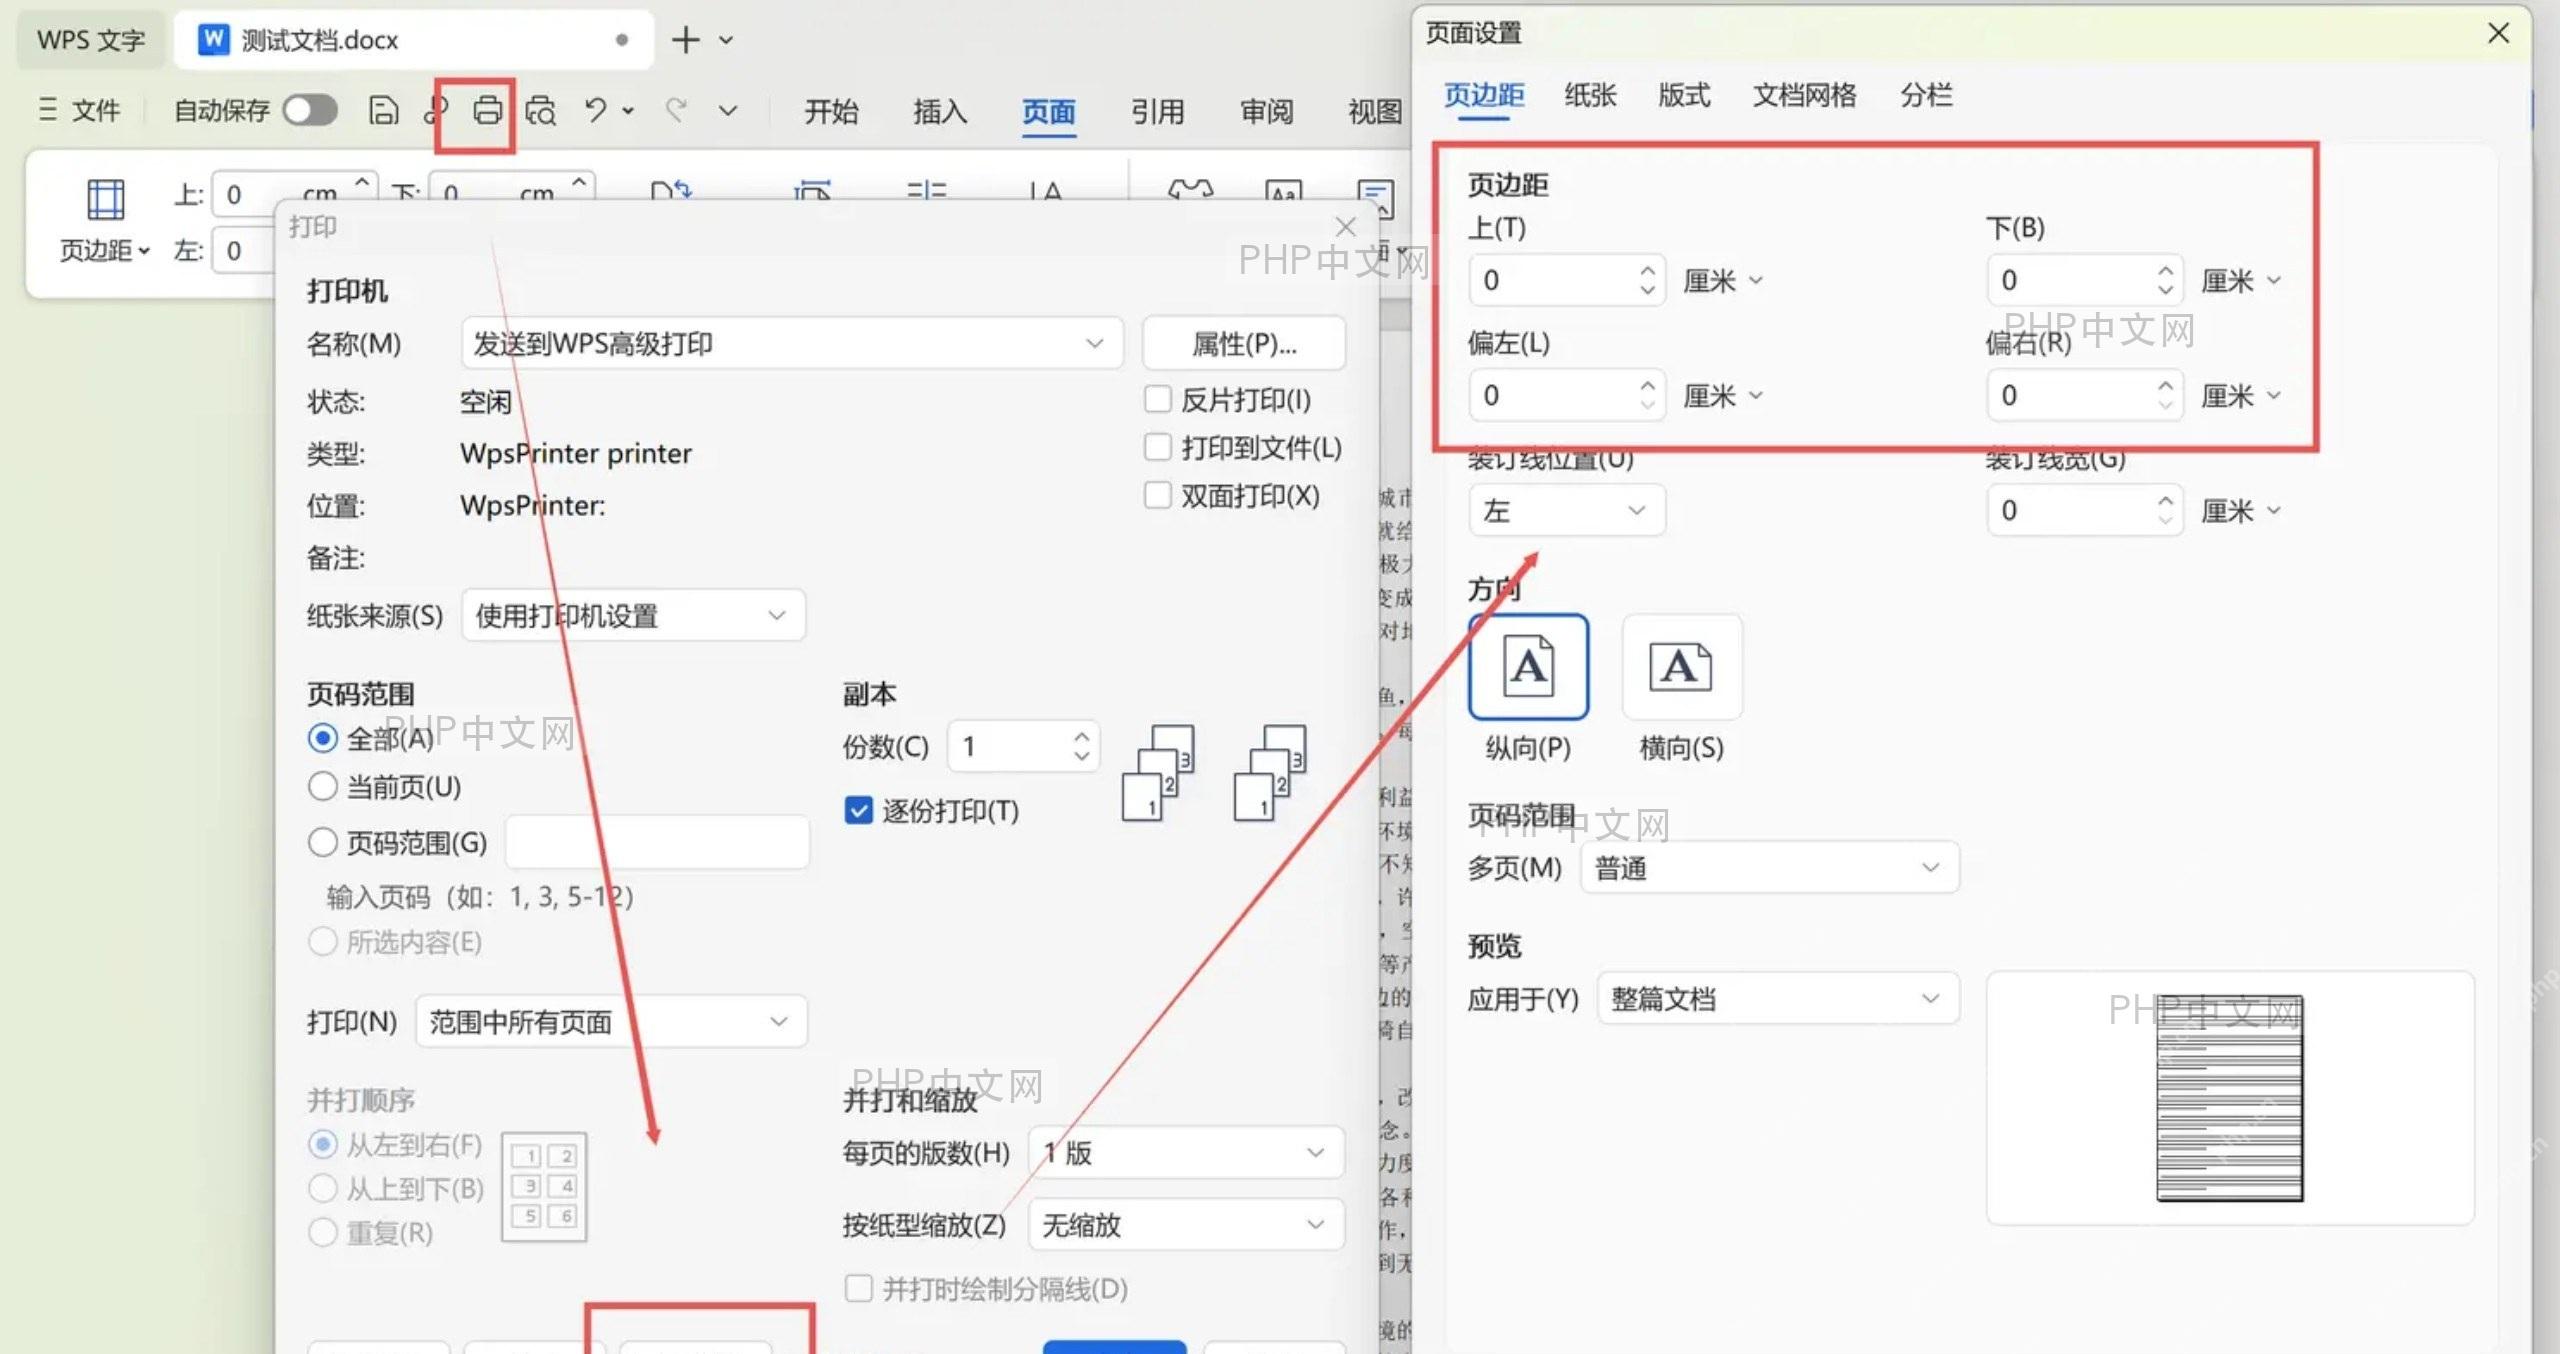This screenshot has height=1354, width=2560.
Task: Select the 横向 landscape orientation icon
Action: (1681, 666)
